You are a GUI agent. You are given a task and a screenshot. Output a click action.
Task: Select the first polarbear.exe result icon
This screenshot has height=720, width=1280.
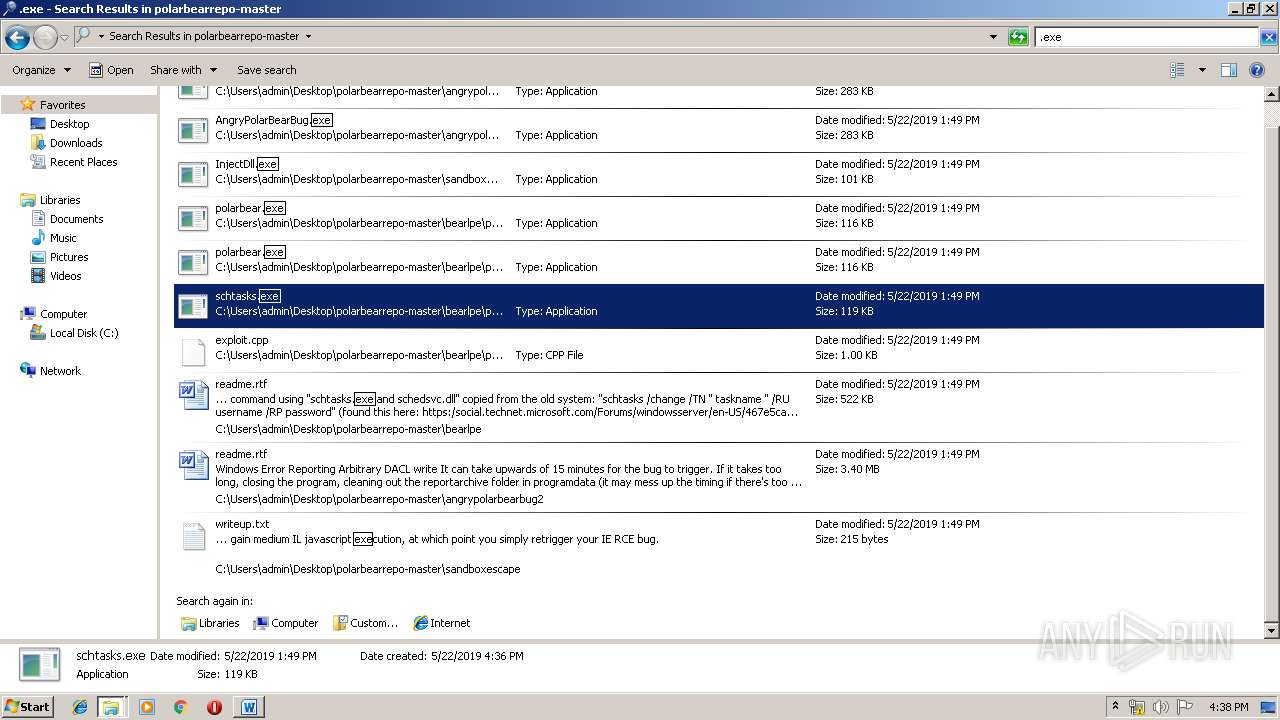192,218
